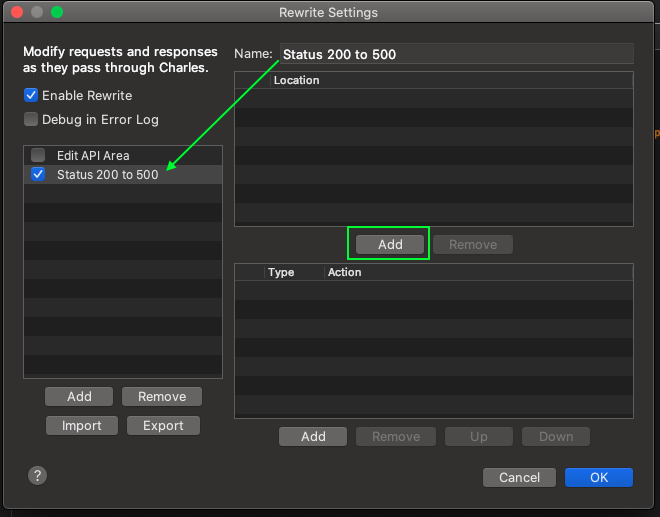This screenshot has height=517, width=660.
Task: Click the Down button for rule order
Action: 556,437
